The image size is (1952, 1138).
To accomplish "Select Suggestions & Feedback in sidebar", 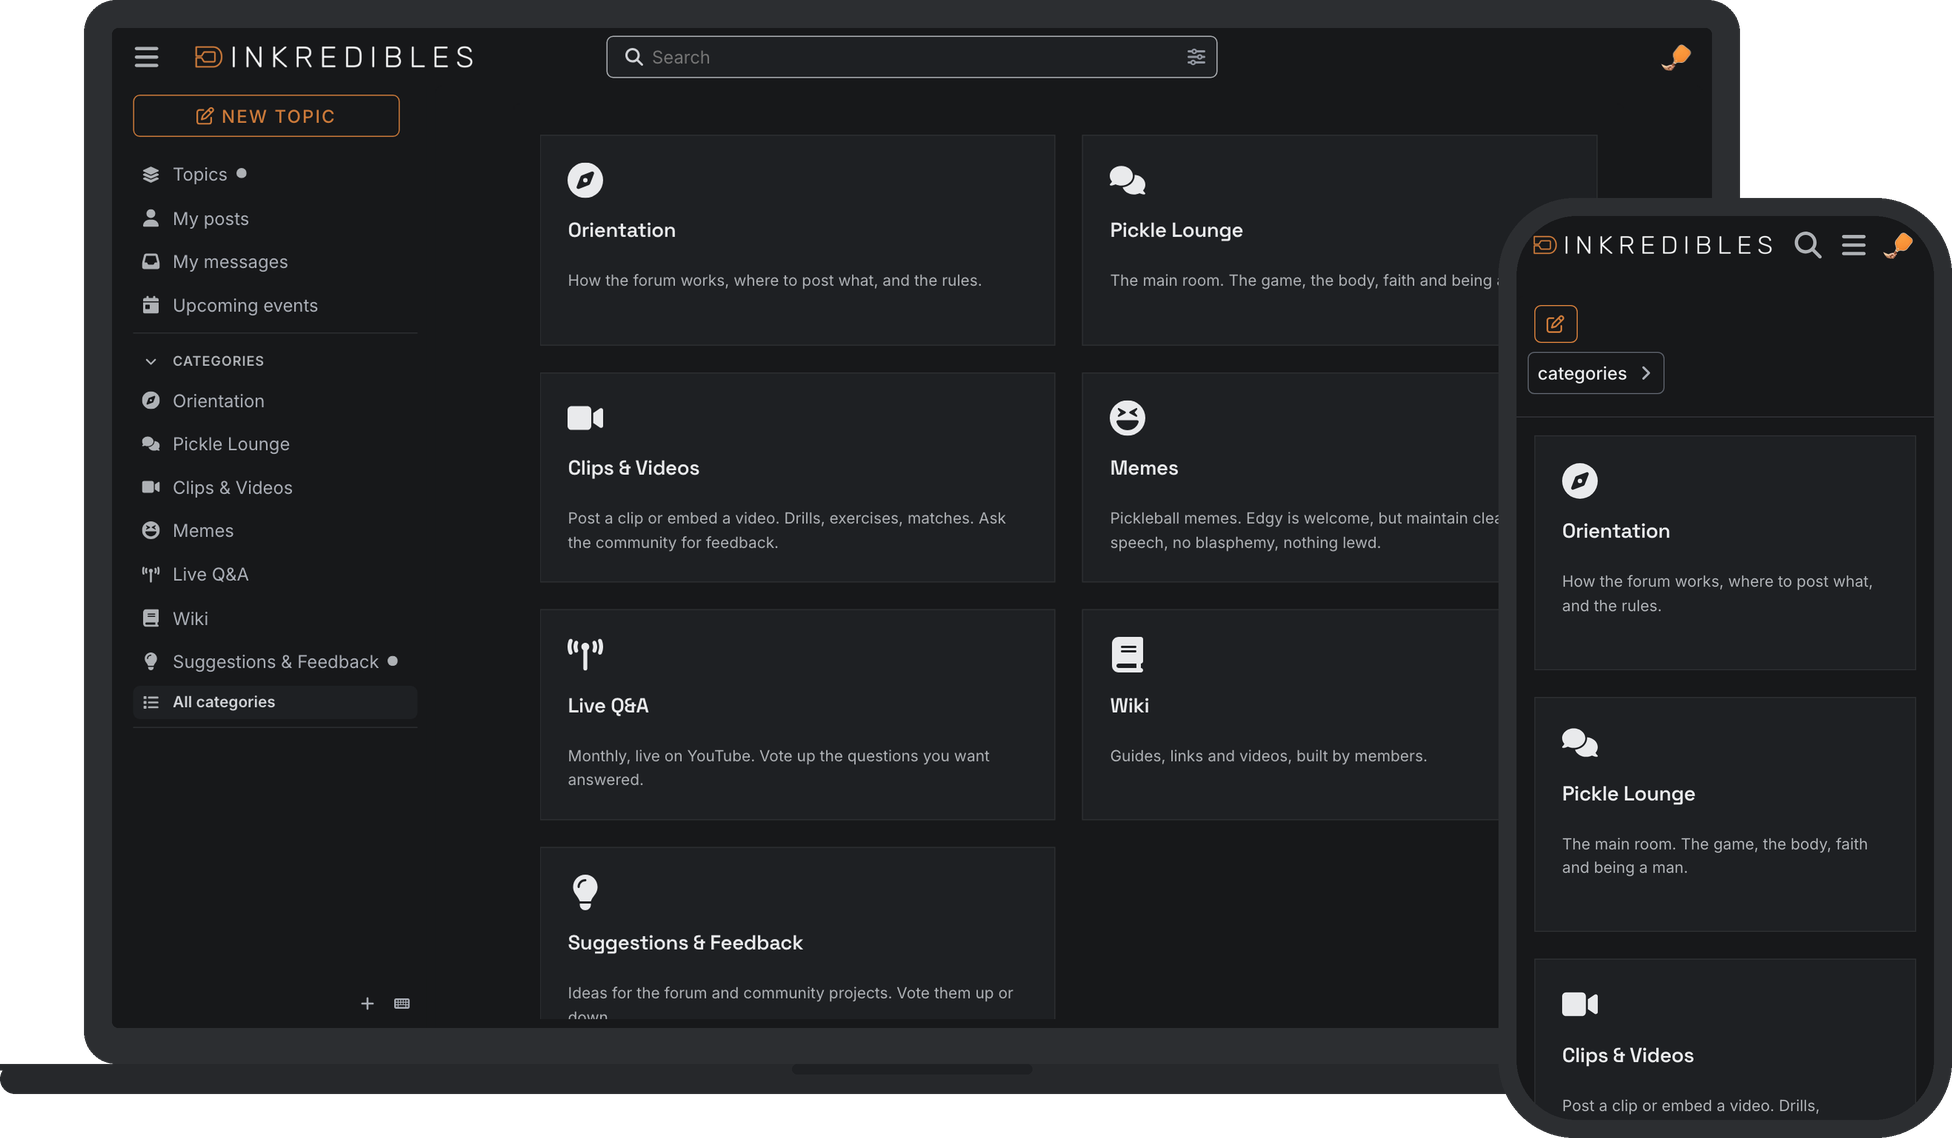I will coord(275,662).
